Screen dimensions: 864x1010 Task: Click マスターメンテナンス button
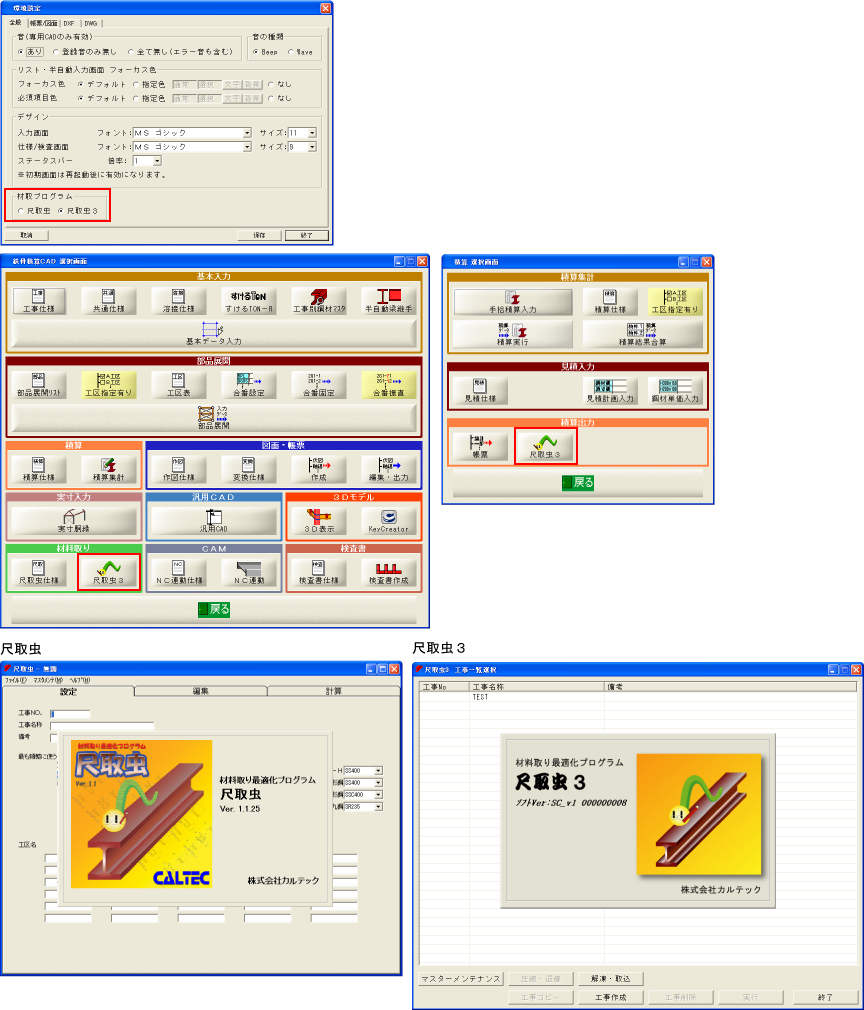461,978
